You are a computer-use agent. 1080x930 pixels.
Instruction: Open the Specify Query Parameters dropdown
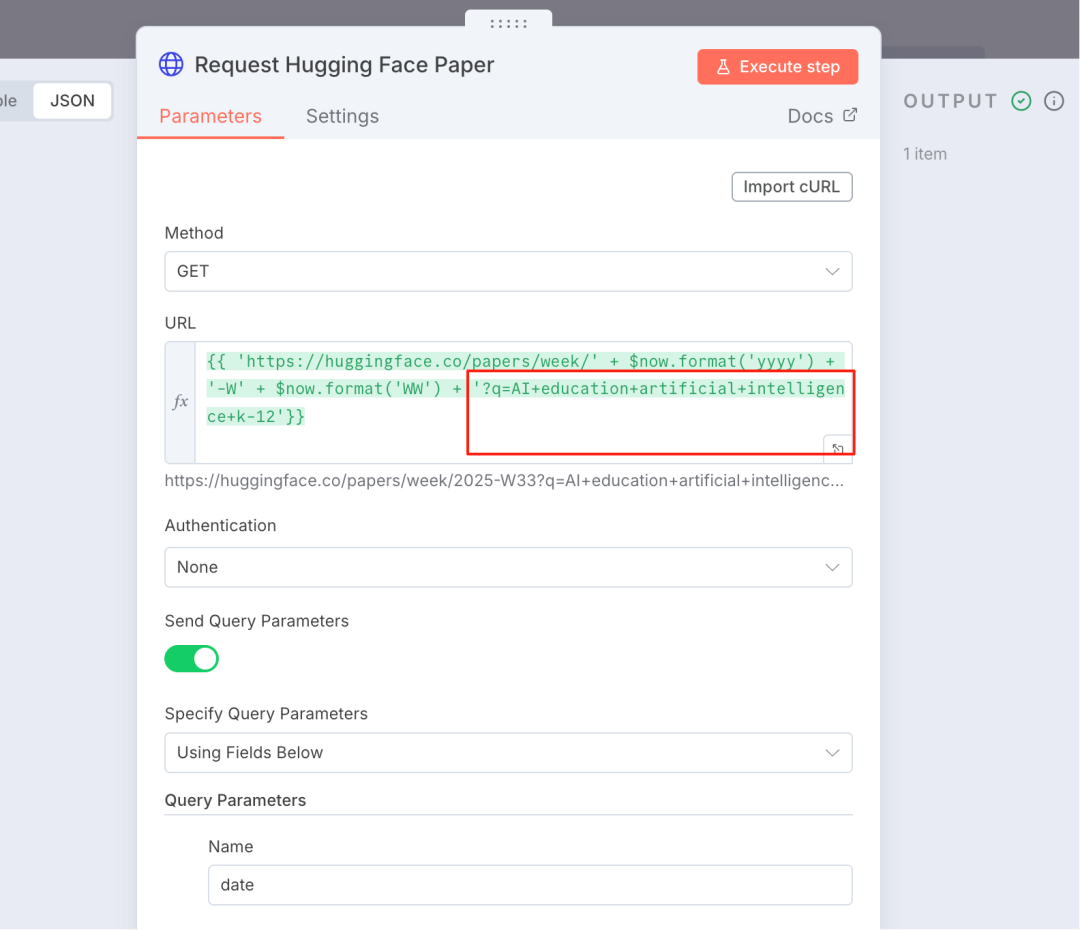pos(508,753)
